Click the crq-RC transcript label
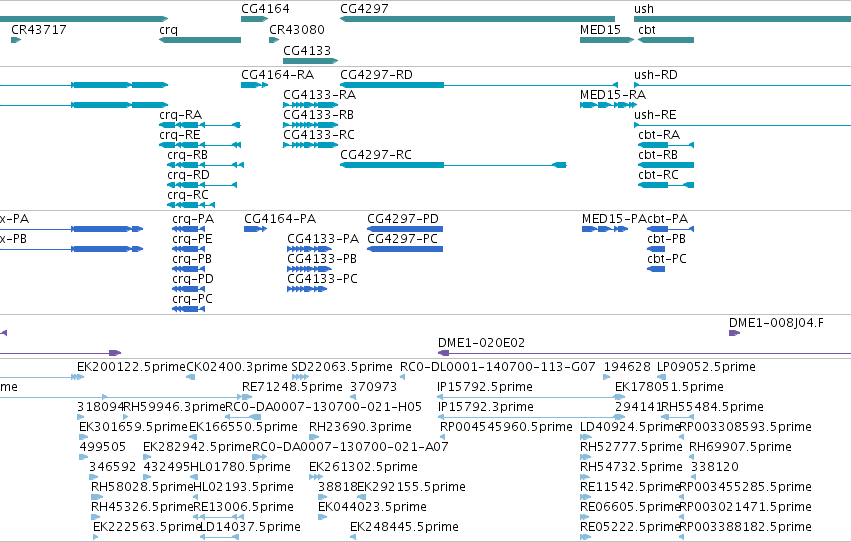The image size is (851, 542). click(188, 195)
